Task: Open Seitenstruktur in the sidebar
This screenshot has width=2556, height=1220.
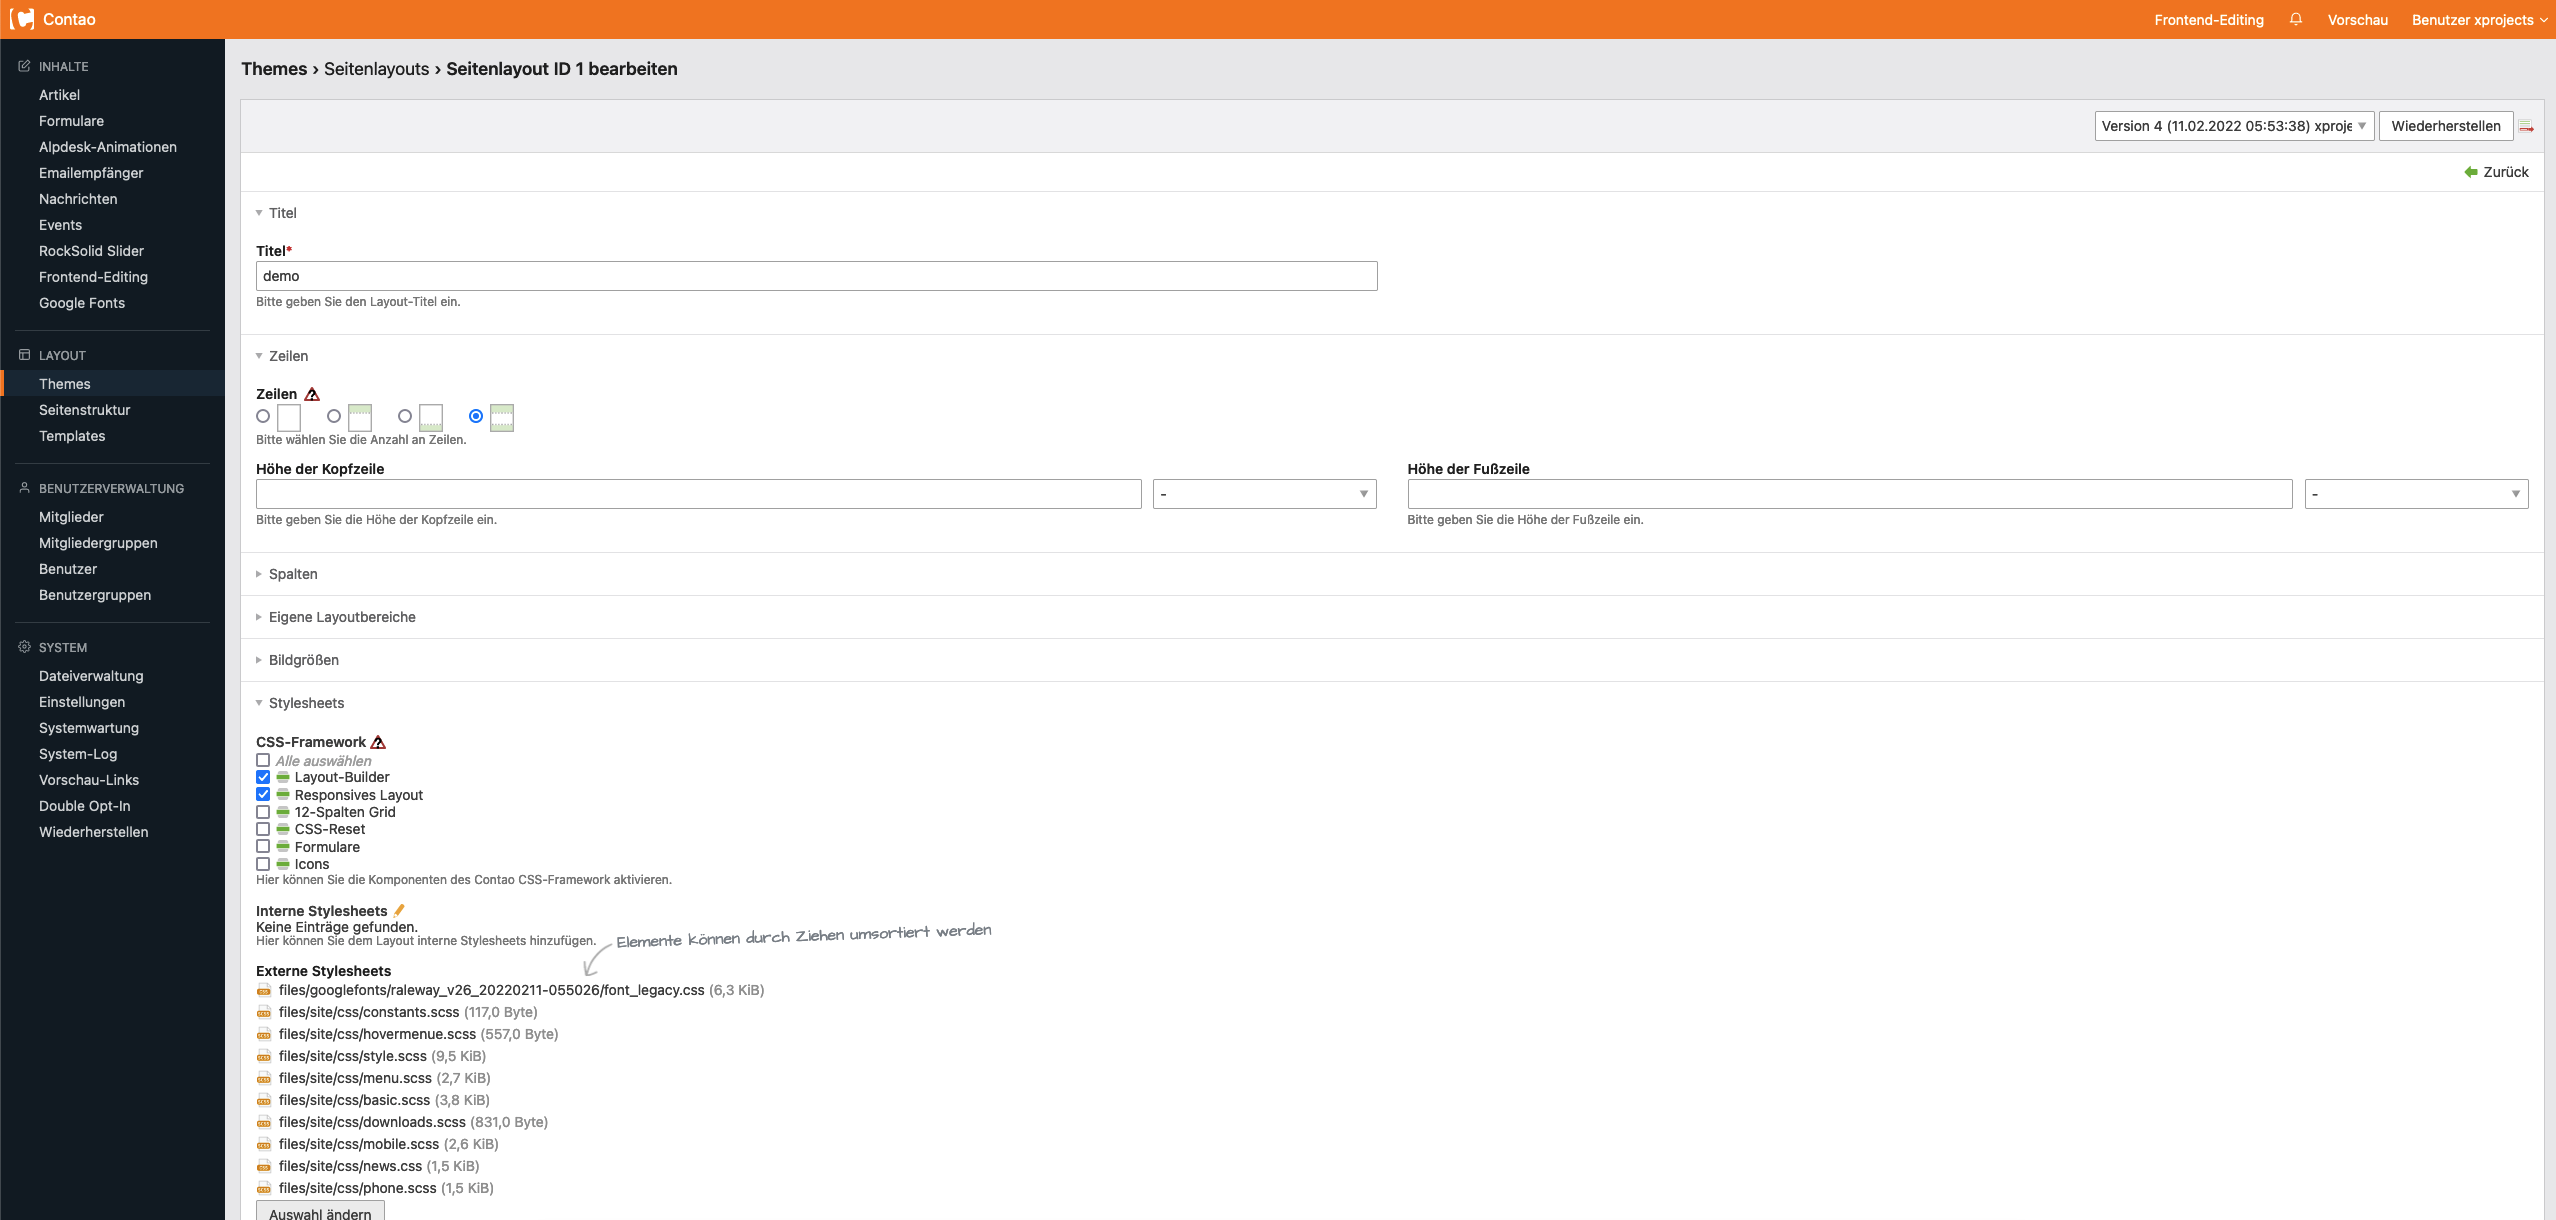Action: click(x=85, y=410)
